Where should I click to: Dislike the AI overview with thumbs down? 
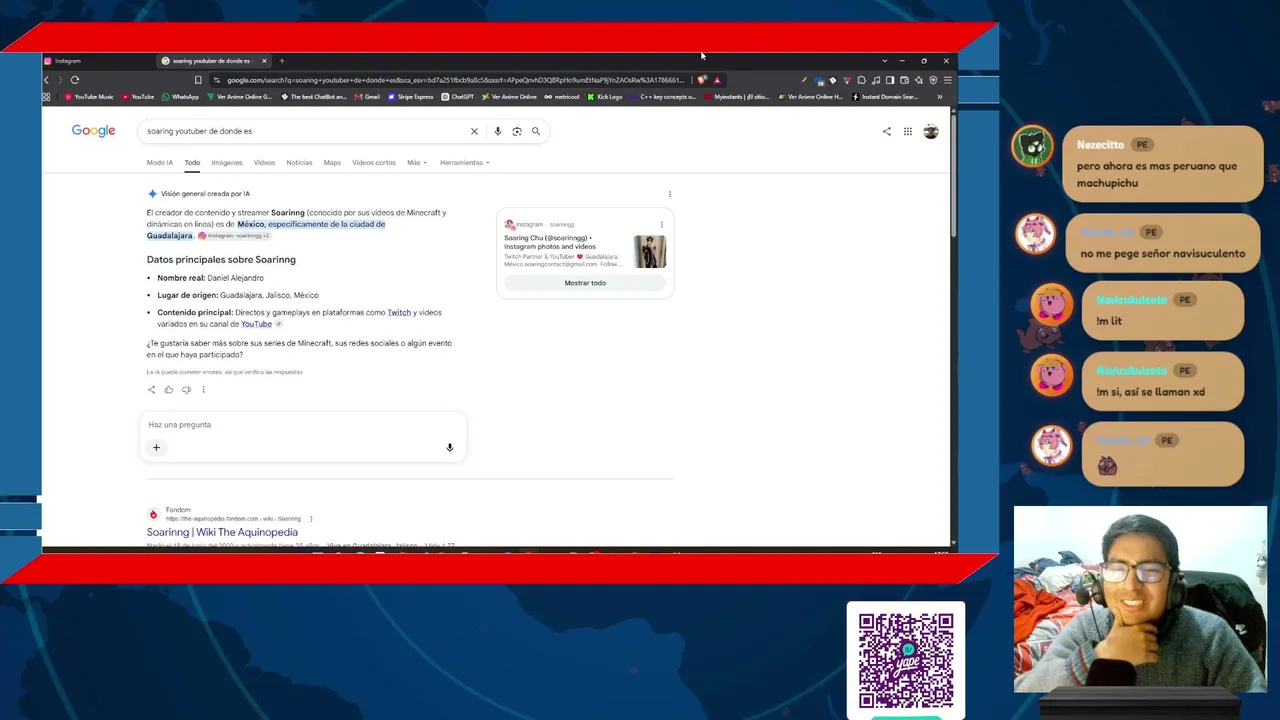(x=186, y=390)
